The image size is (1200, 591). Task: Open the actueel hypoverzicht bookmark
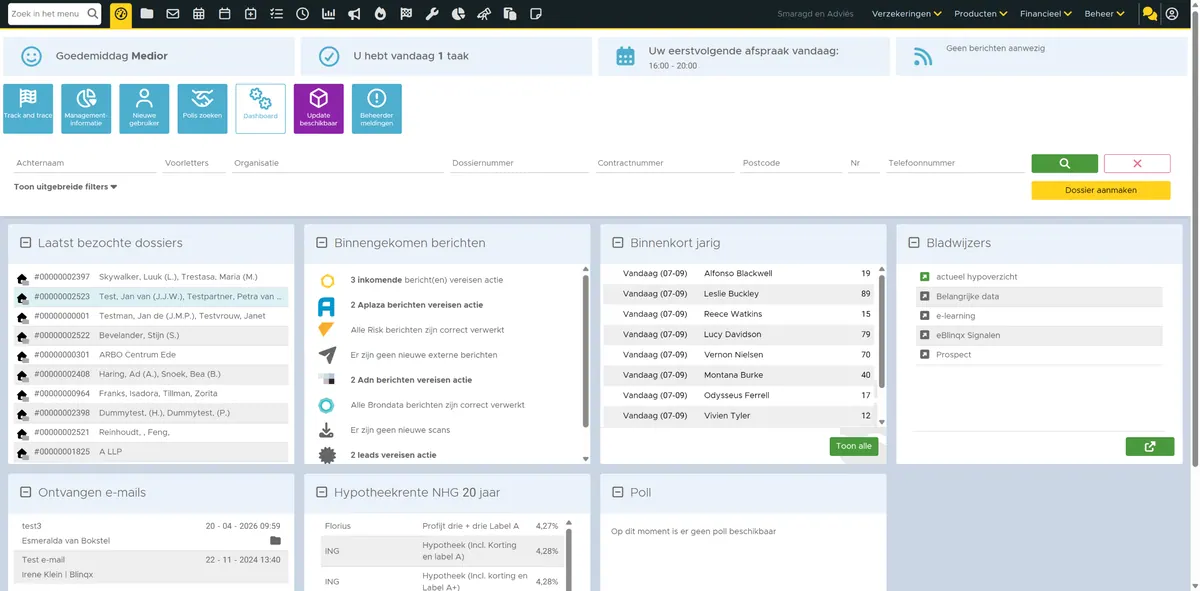point(977,277)
